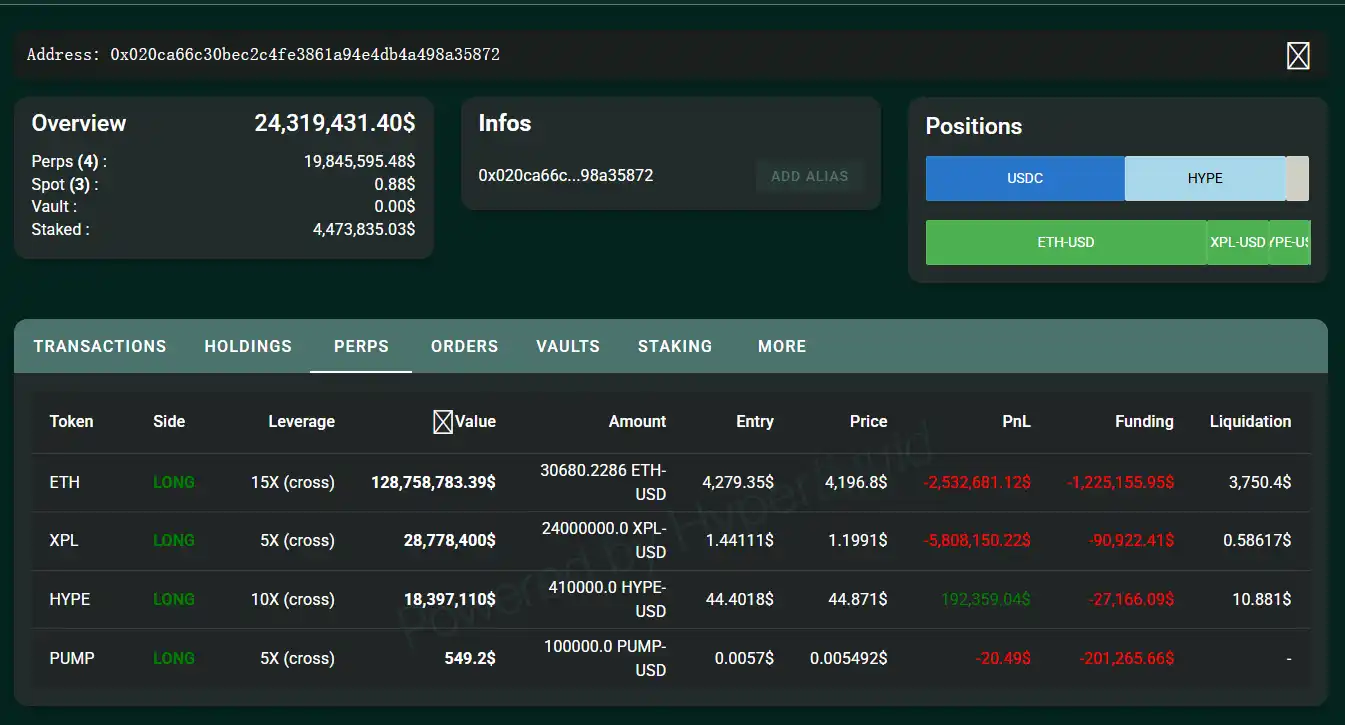The height and width of the screenshot is (725, 1345).
Task: Click the icon right of the address bar
Action: (1297, 56)
